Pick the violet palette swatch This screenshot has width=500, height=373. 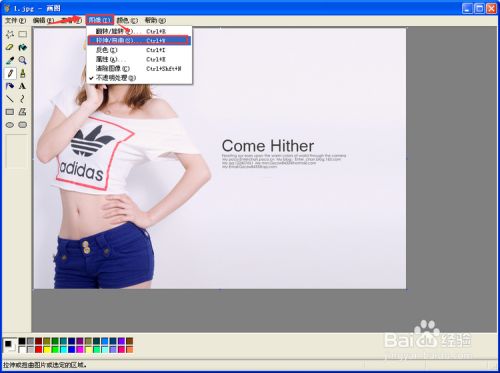click(x=121, y=341)
